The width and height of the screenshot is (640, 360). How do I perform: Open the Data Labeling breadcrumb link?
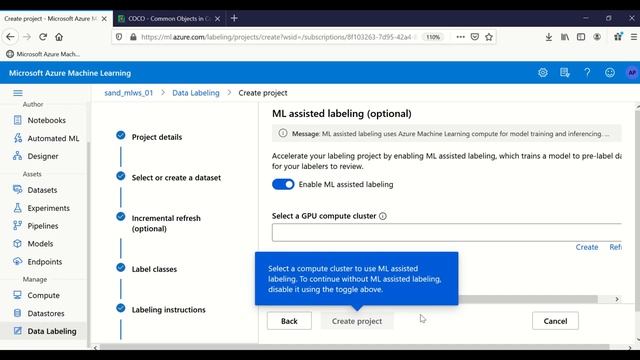(196, 93)
